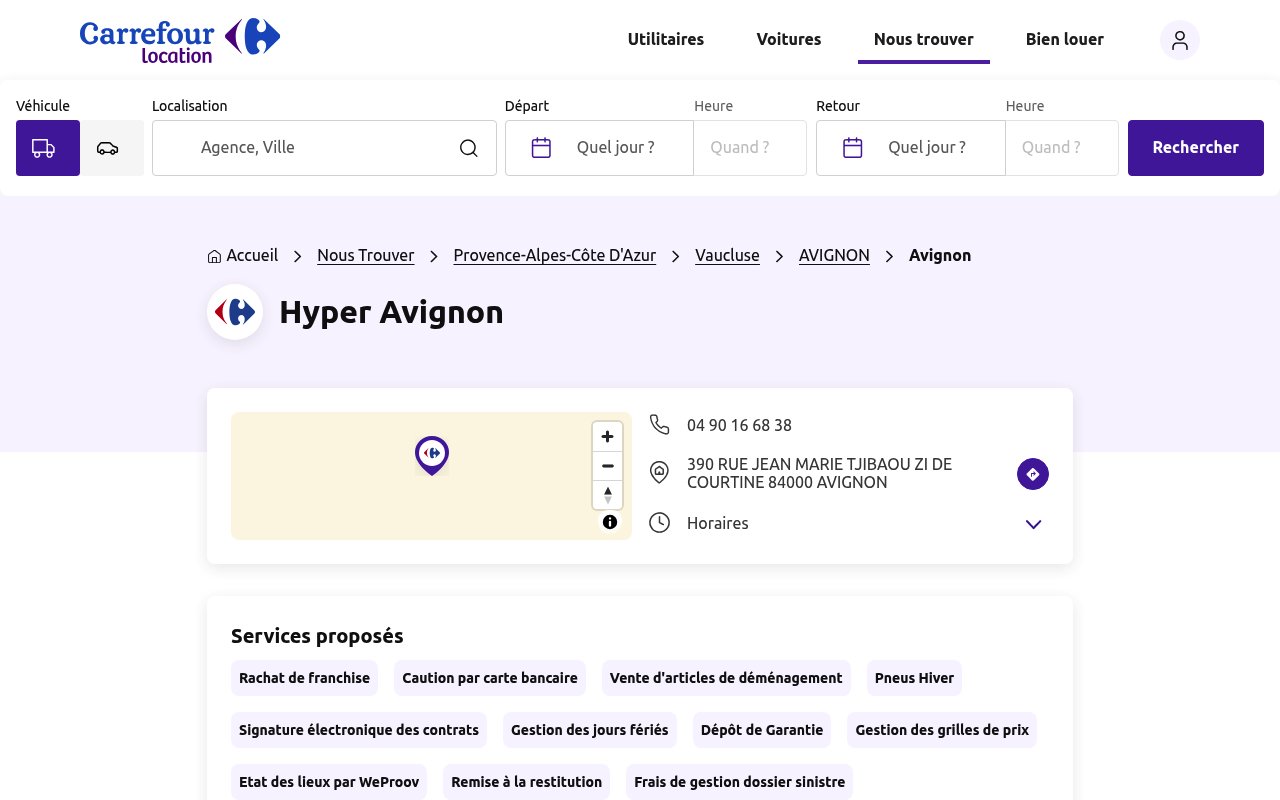Open map attribution info icon
1280x800 pixels.
[x=610, y=522]
